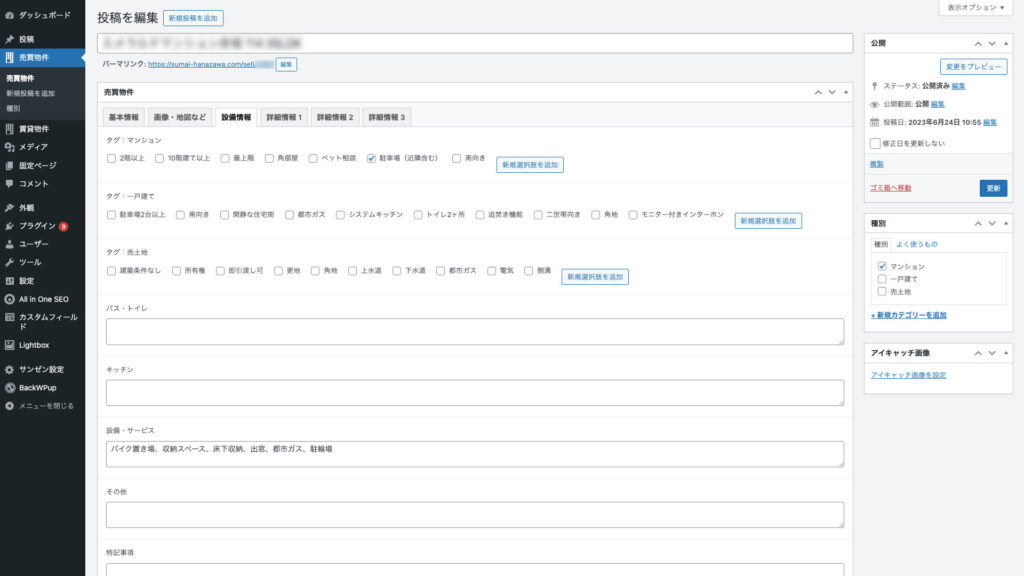
Task: Select よく使うもの tab in 種別
Action: (917, 244)
